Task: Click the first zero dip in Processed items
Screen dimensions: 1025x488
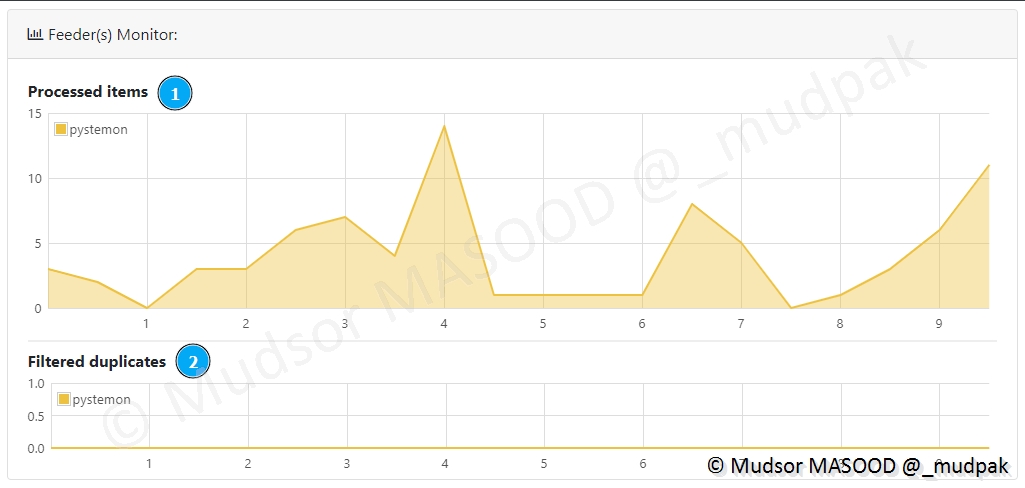Action: (147, 307)
